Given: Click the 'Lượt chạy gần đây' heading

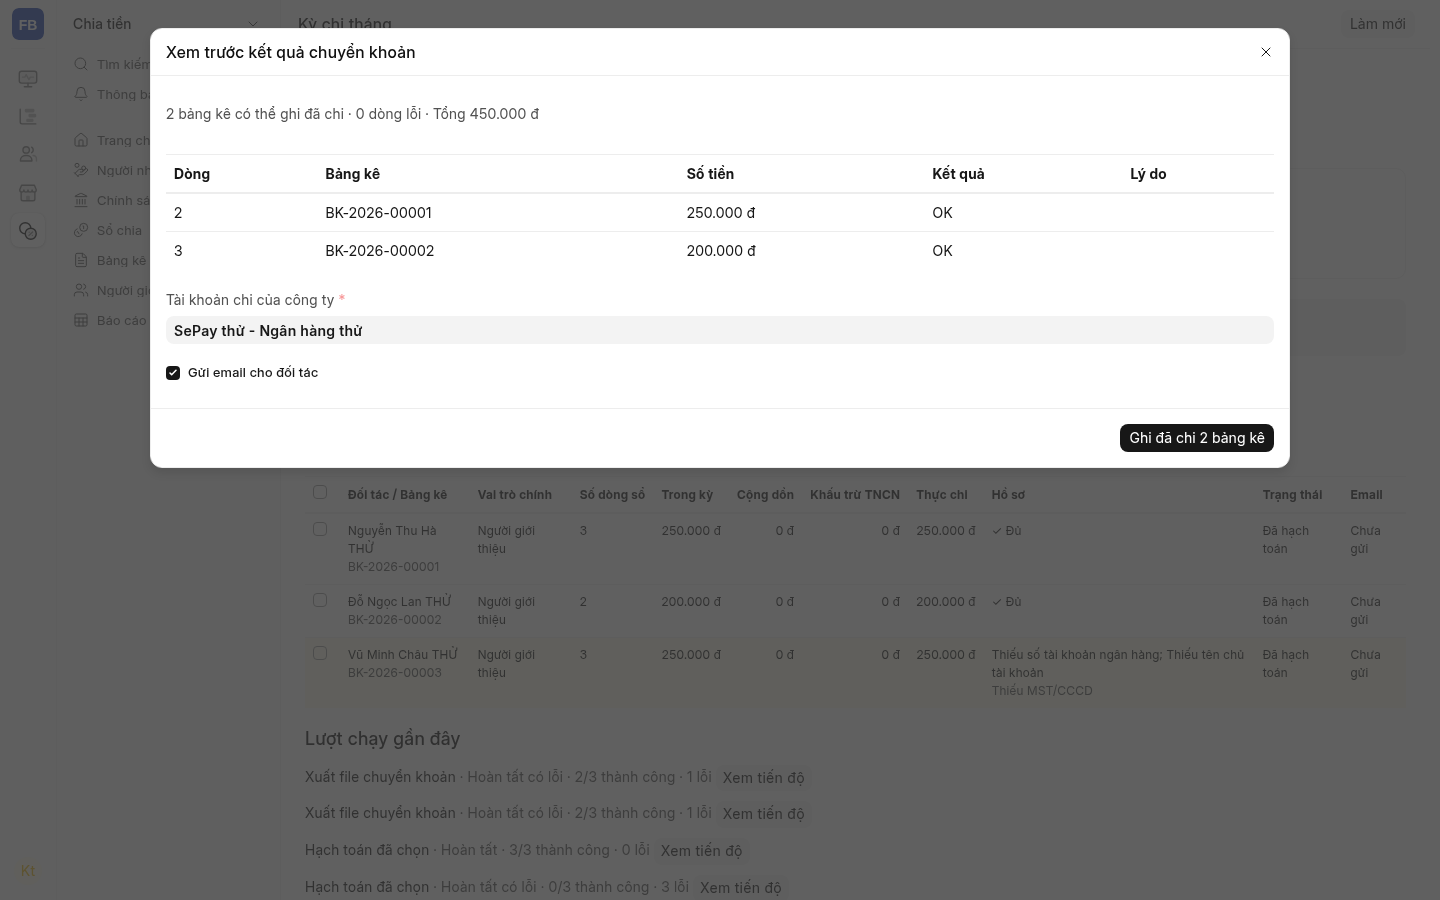Looking at the screenshot, I should 382,739.
